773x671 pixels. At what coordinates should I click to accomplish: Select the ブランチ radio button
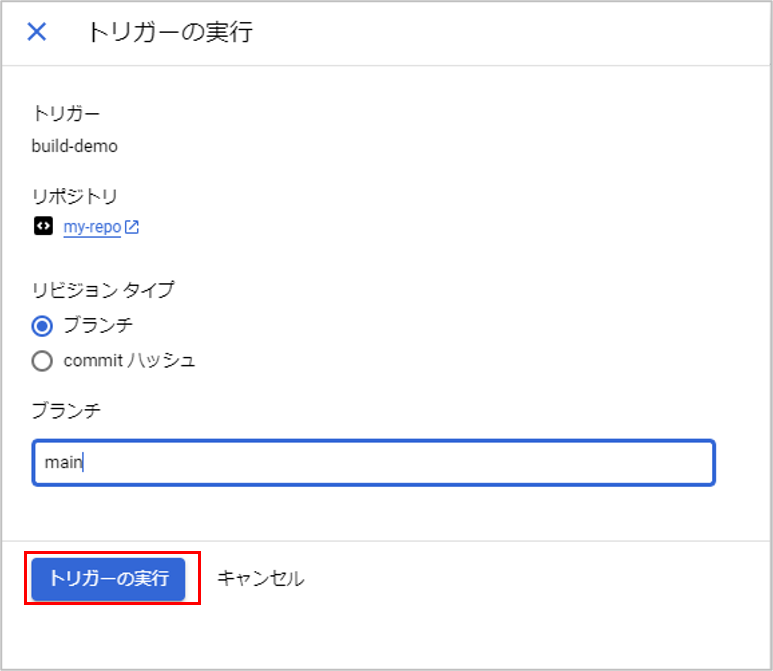tap(42, 326)
